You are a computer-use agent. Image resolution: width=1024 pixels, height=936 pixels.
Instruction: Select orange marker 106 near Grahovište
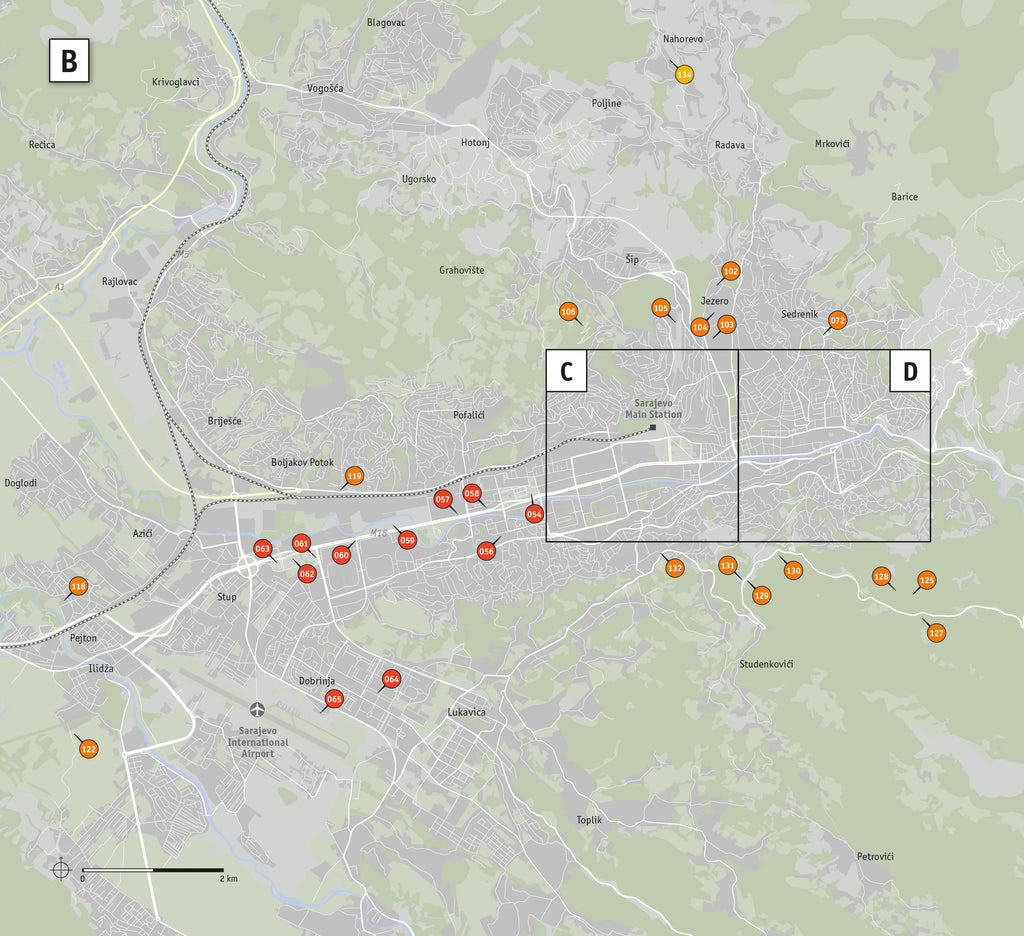(x=568, y=312)
